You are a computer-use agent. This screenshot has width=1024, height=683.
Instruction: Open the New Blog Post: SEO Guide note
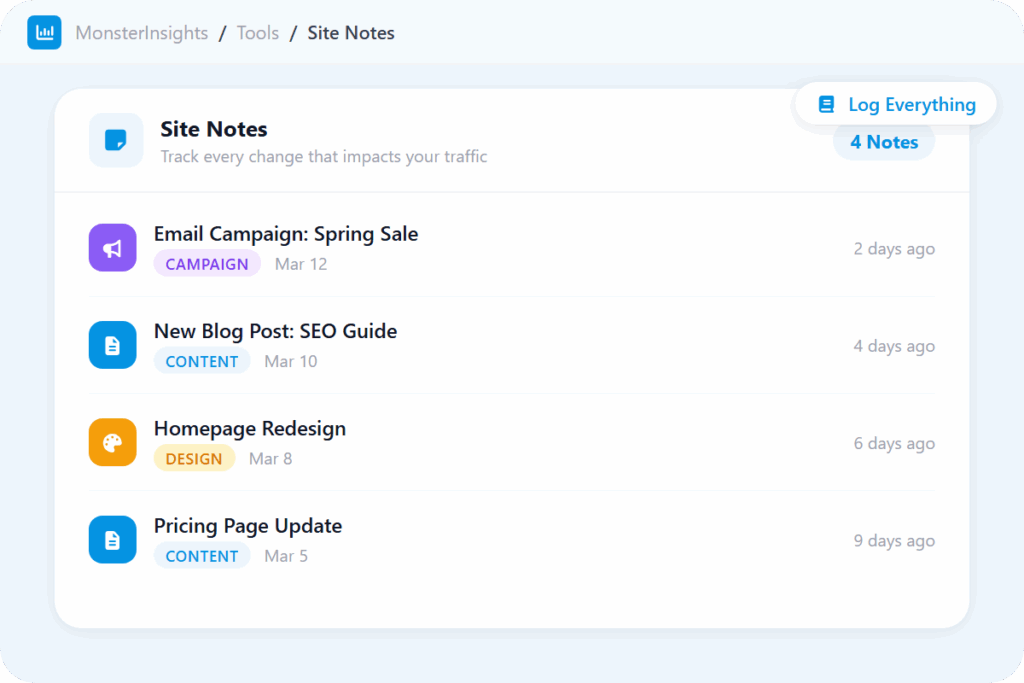pos(275,331)
